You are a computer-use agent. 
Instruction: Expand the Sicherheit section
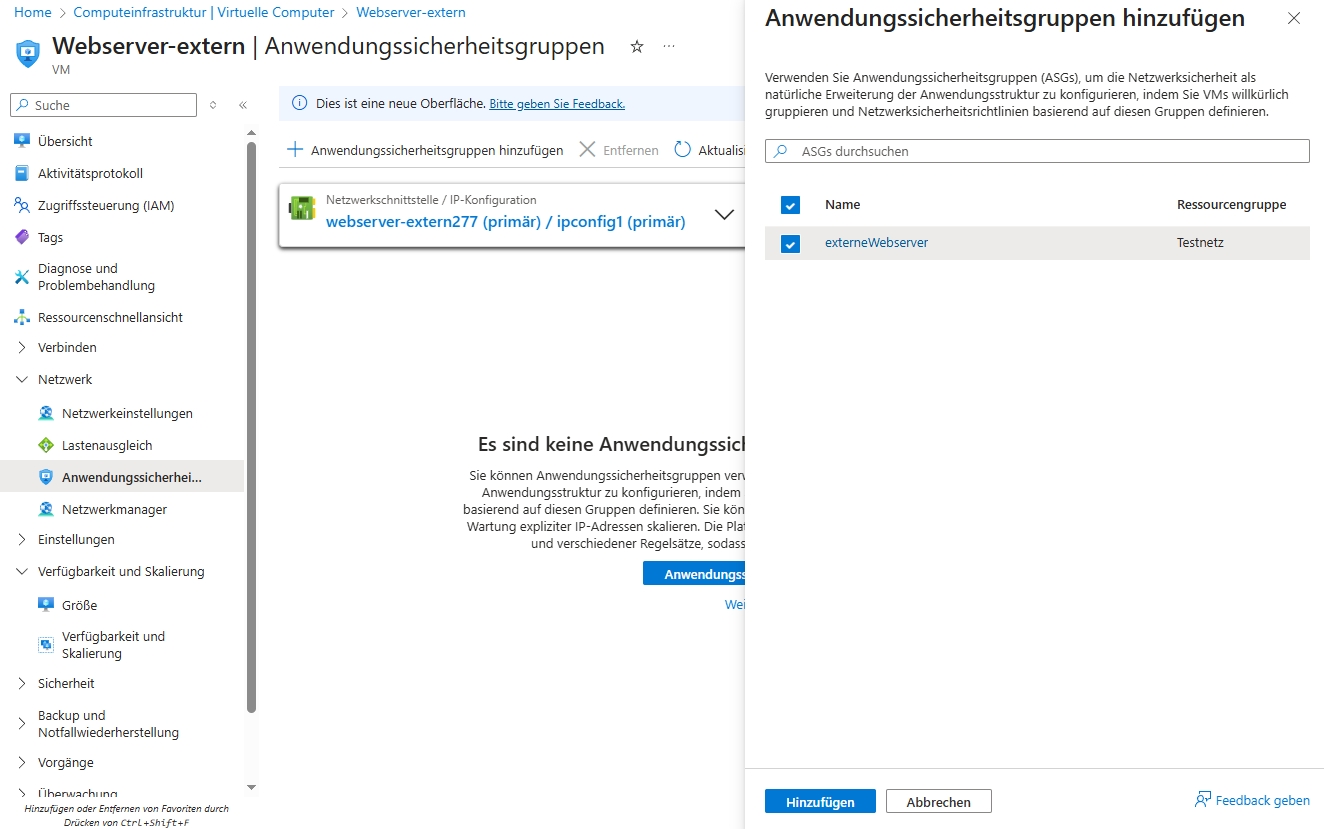(x=66, y=683)
